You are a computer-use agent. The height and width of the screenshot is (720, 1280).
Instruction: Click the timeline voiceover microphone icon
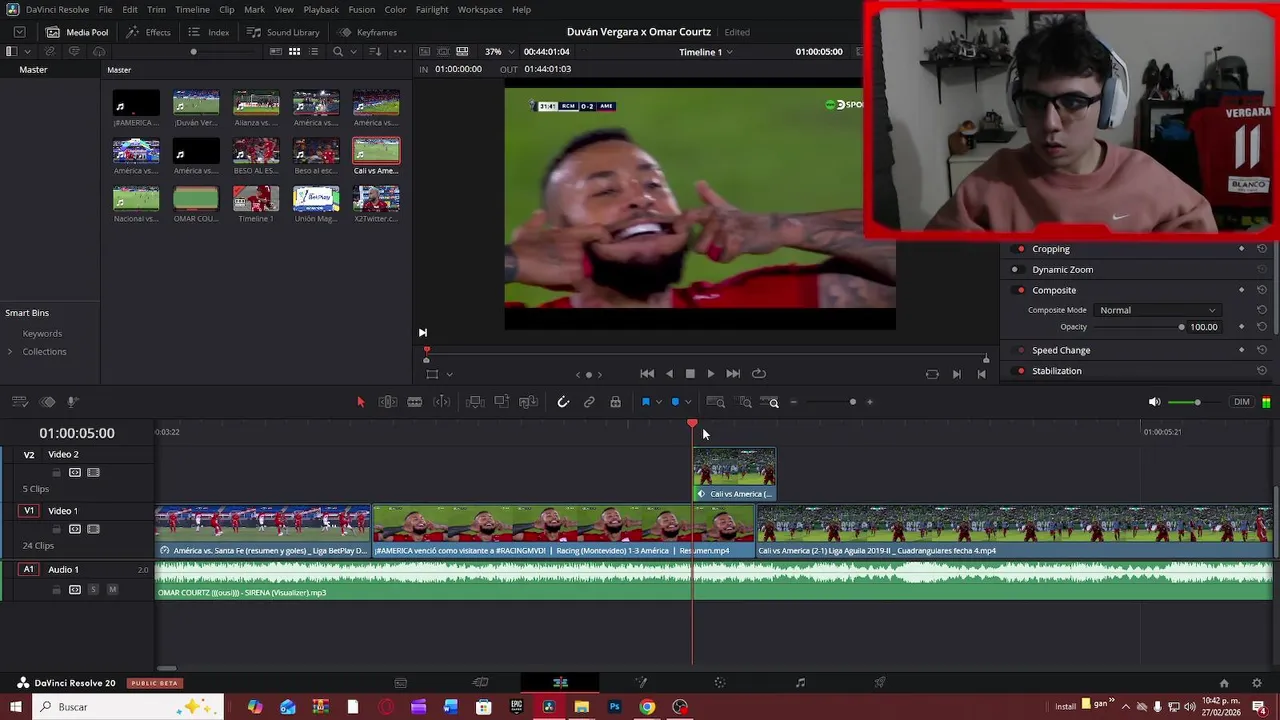(x=73, y=402)
